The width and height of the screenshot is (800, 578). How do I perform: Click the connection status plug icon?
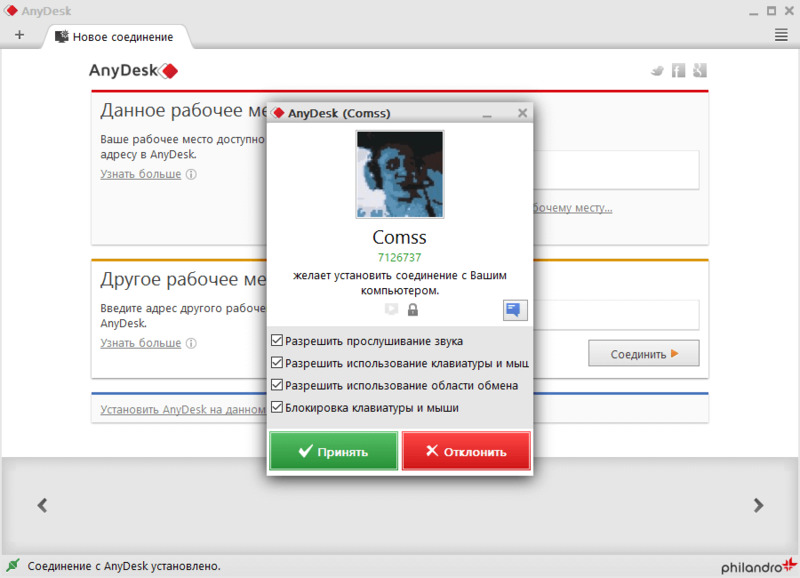pos(13,565)
